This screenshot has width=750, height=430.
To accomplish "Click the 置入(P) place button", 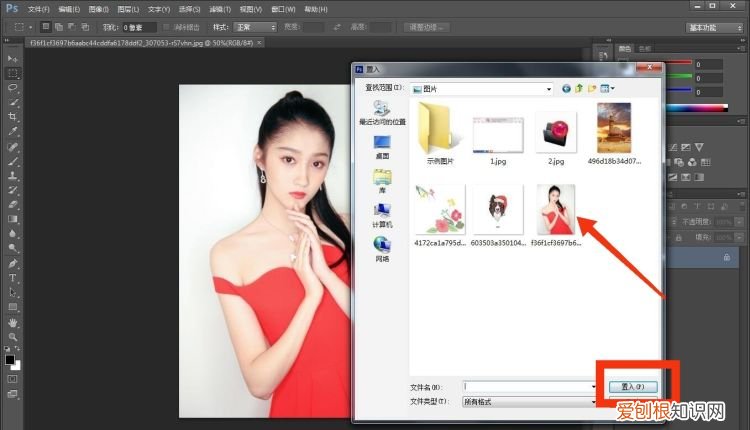I will (633, 386).
